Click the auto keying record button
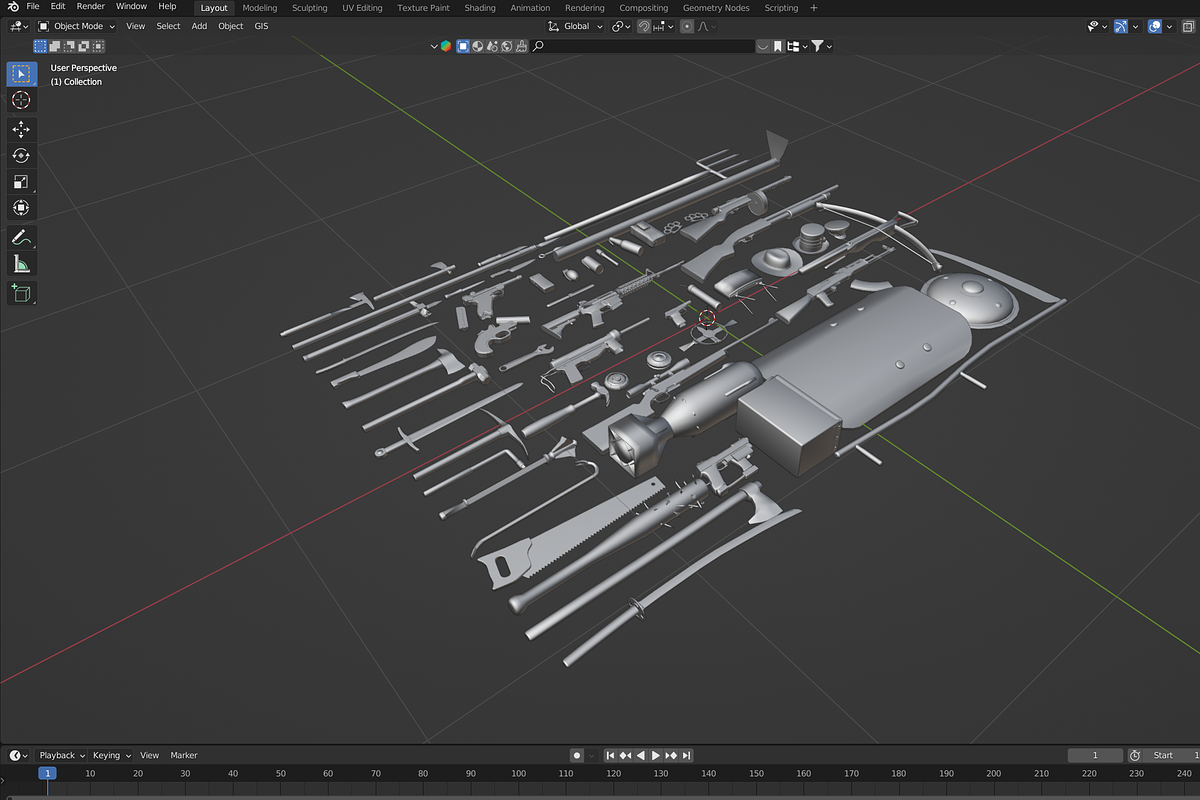Screen dimensions: 1200x800 click(x=577, y=755)
